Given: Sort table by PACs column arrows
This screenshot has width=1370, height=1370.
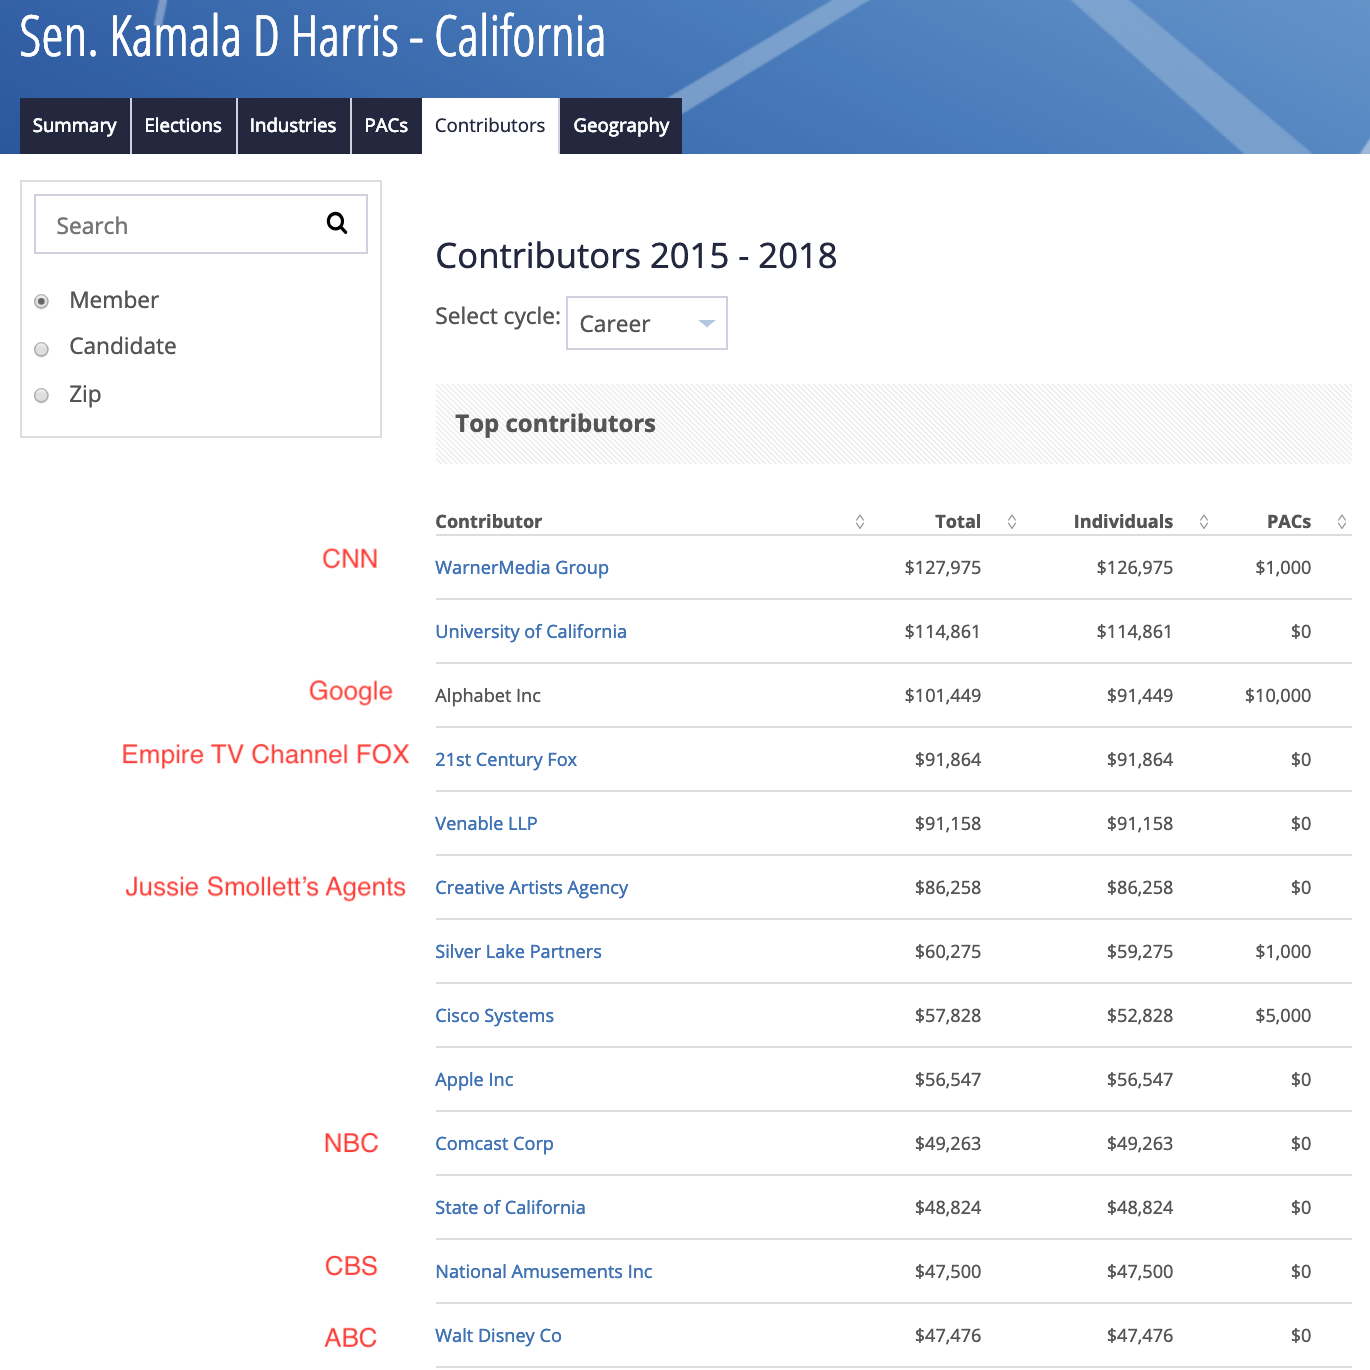Looking at the screenshot, I should click(x=1342, y=521).
